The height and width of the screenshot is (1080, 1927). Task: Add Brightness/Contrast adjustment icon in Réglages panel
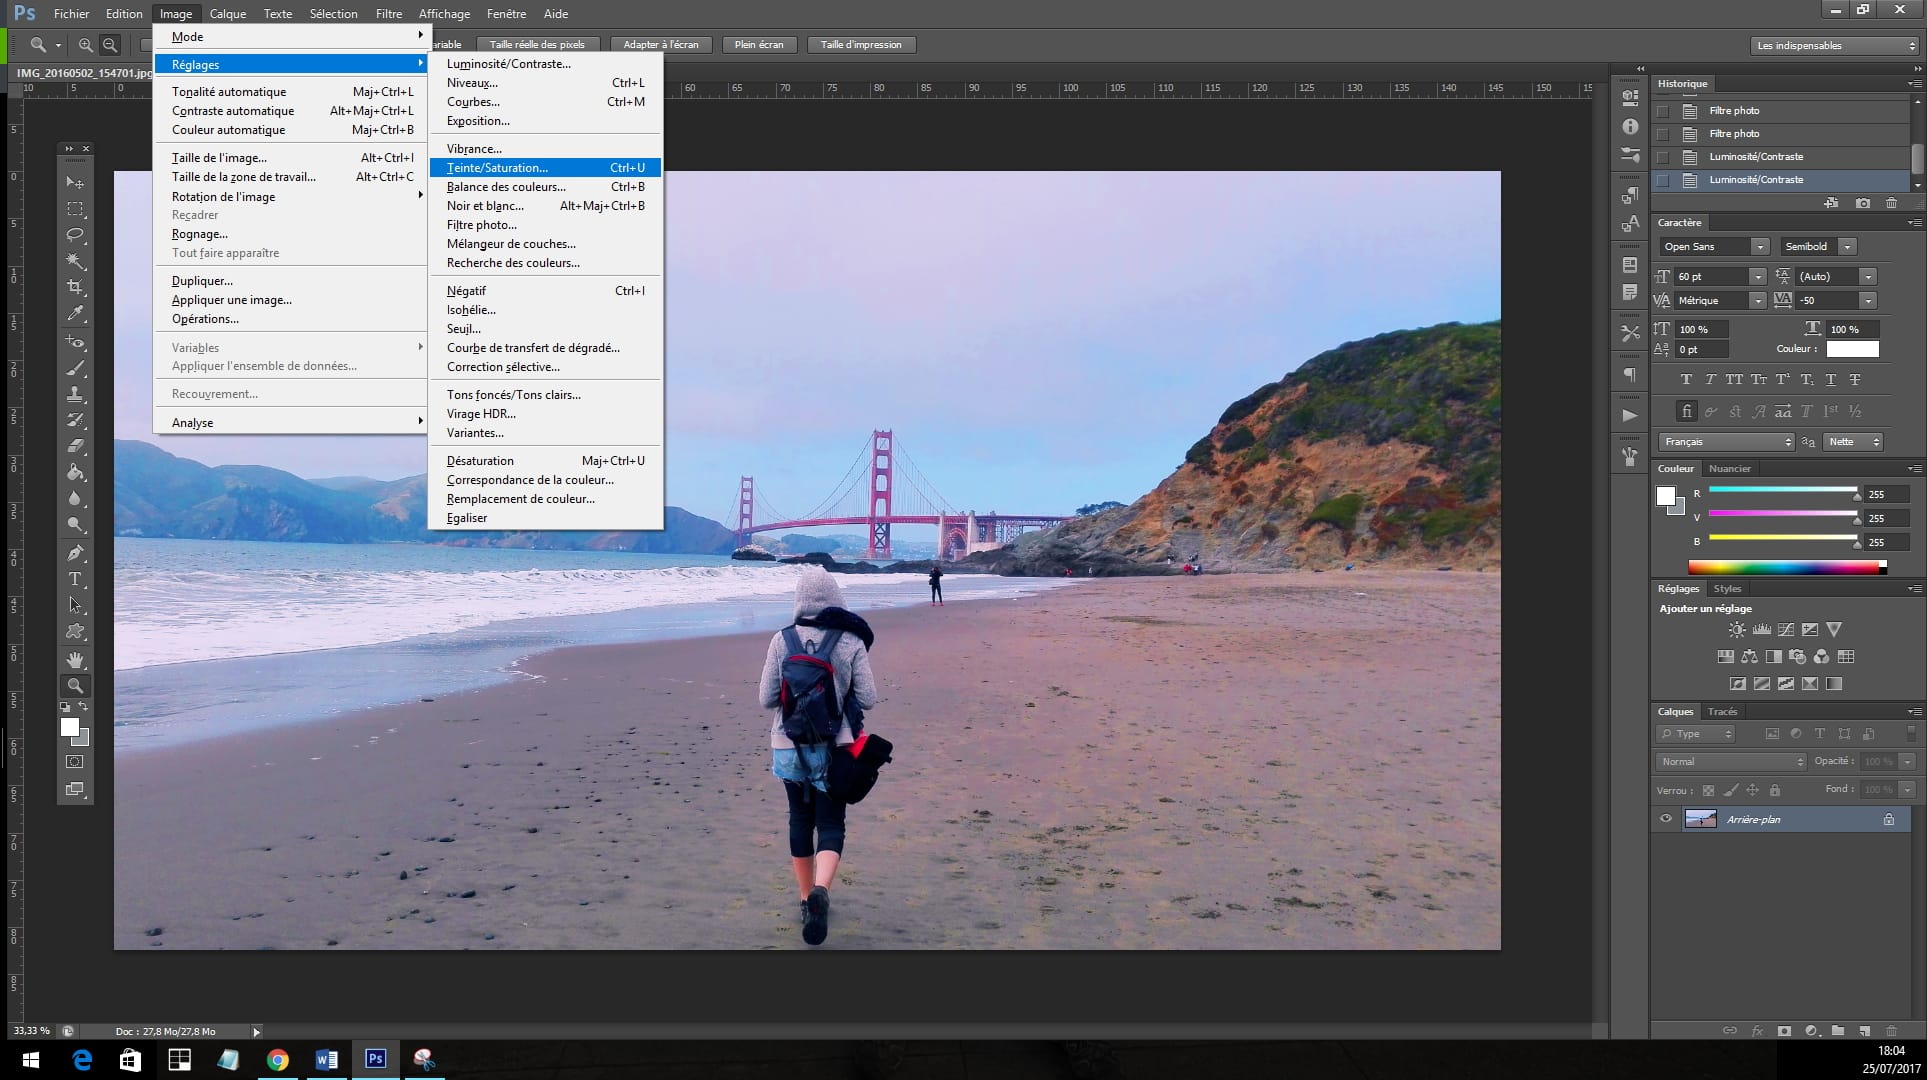pyautogui.click(x=1737, y=630)
